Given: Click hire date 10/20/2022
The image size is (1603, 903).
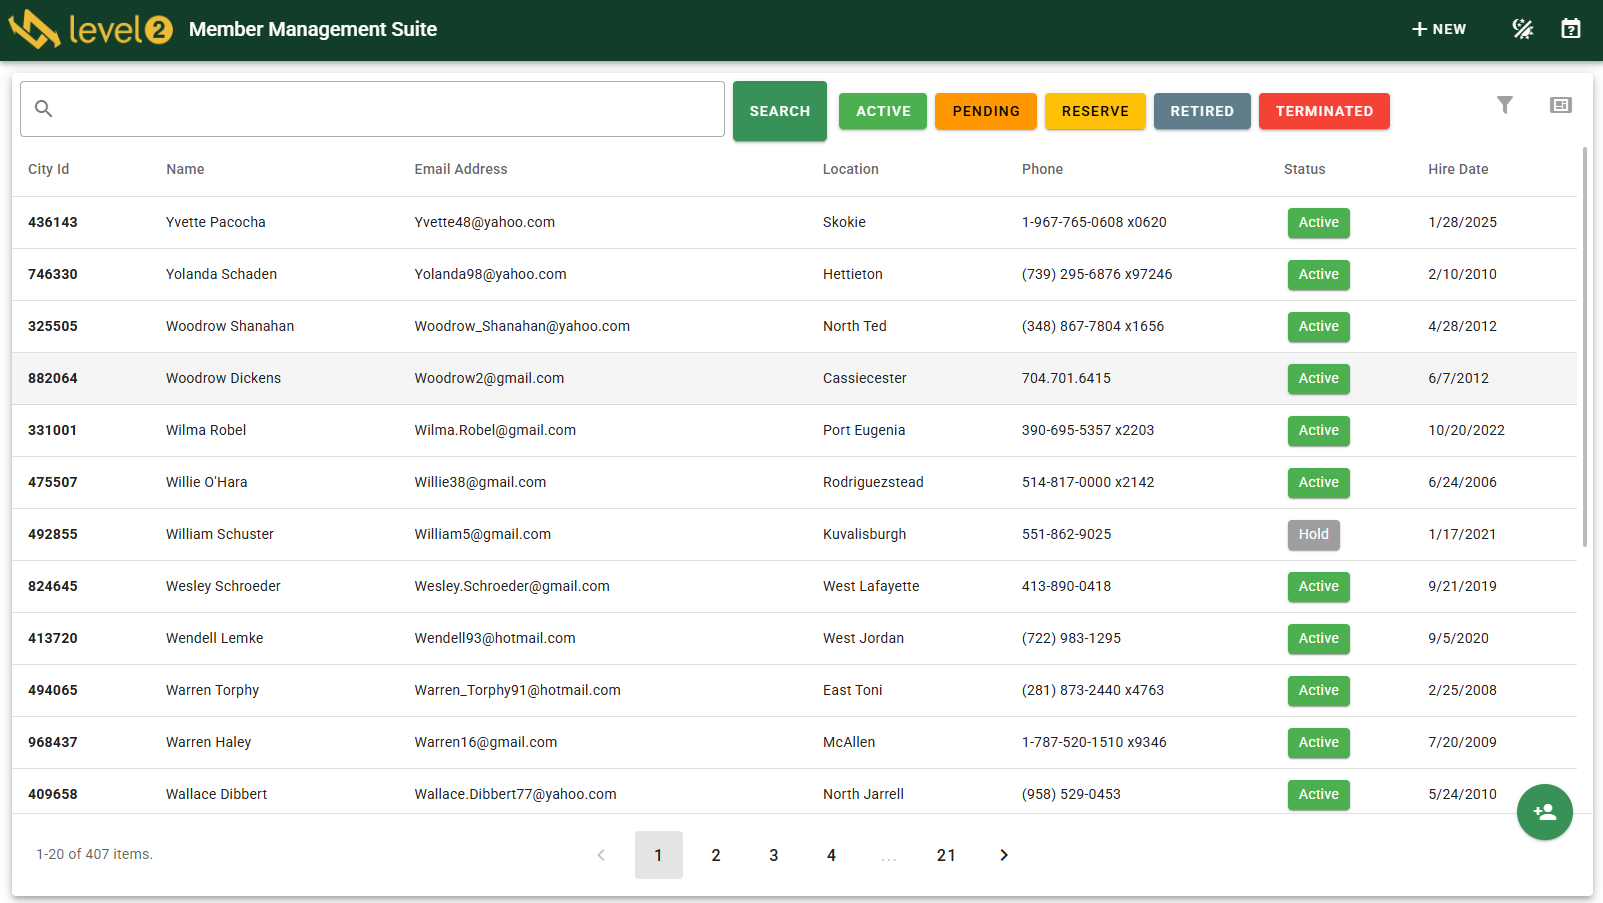Looking at the screenshot, I should coord(1466,430).
